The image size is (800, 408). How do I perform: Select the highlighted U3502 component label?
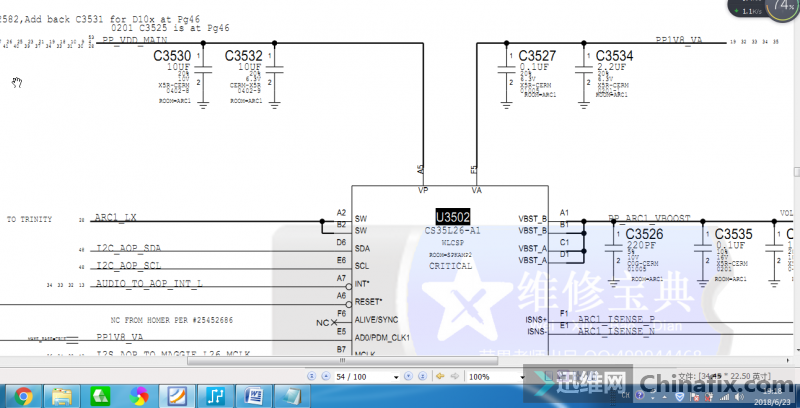coord(453,216)
